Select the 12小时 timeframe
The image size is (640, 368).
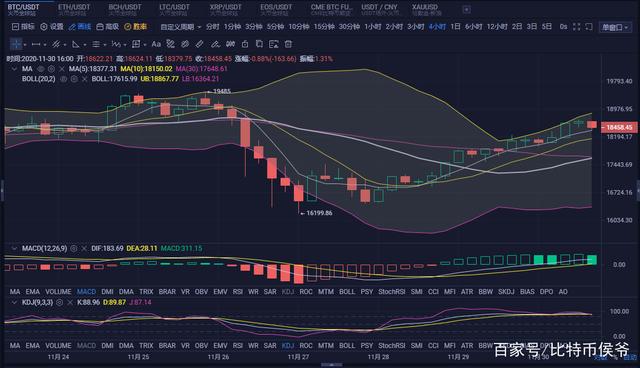[497, 27]
